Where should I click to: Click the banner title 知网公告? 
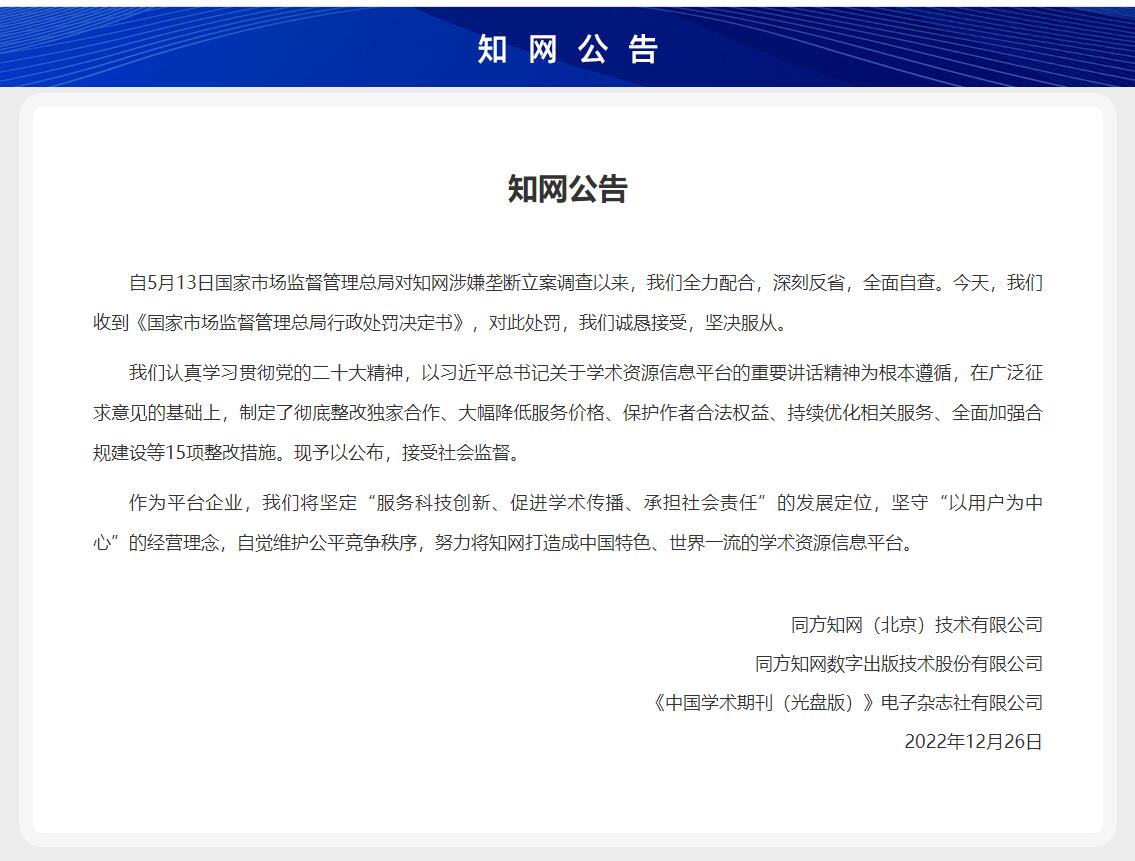[x=568, y=49]
